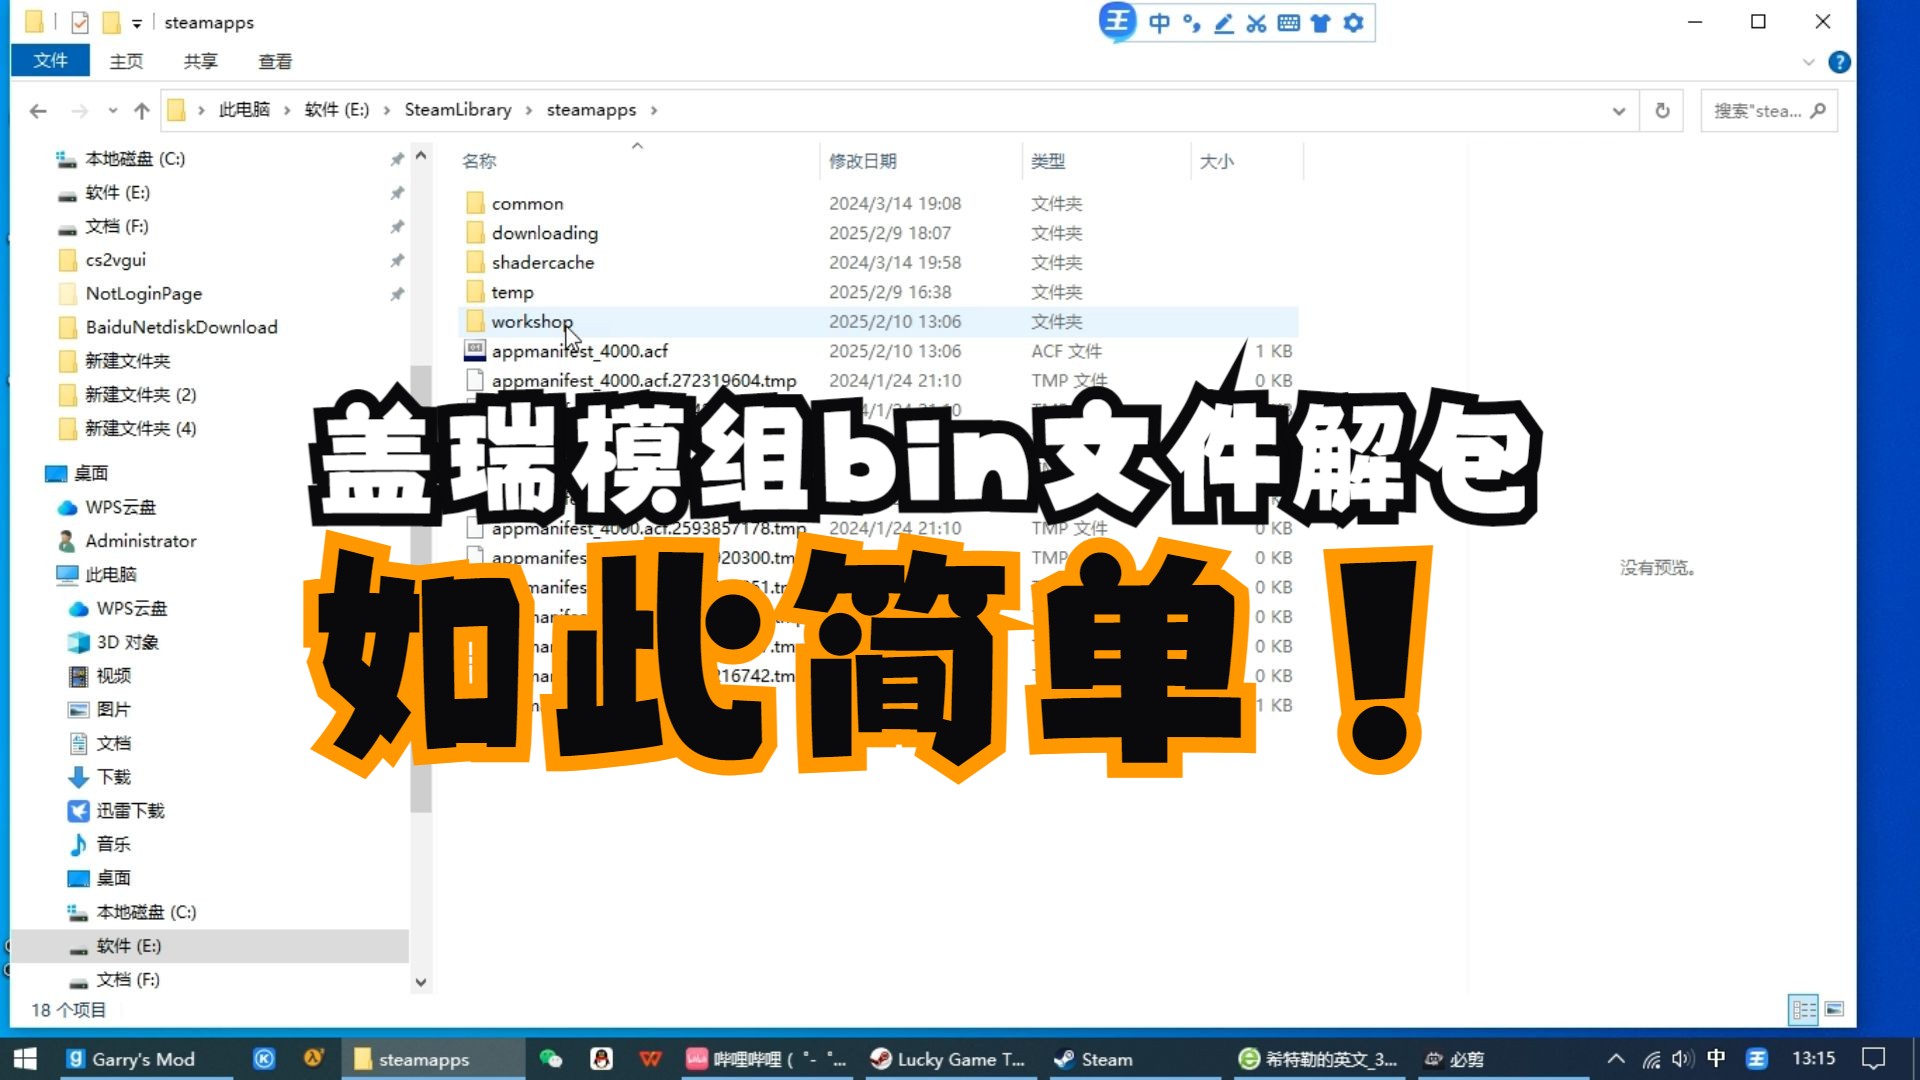Select 图片 in navigation pane
Viewport: 1920px width, 1080px height.
[x=113, y=710]
